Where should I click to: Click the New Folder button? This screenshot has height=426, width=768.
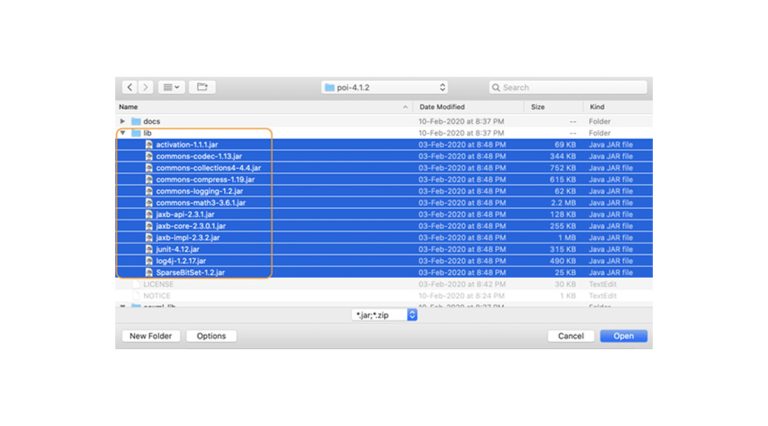(151, 336)
